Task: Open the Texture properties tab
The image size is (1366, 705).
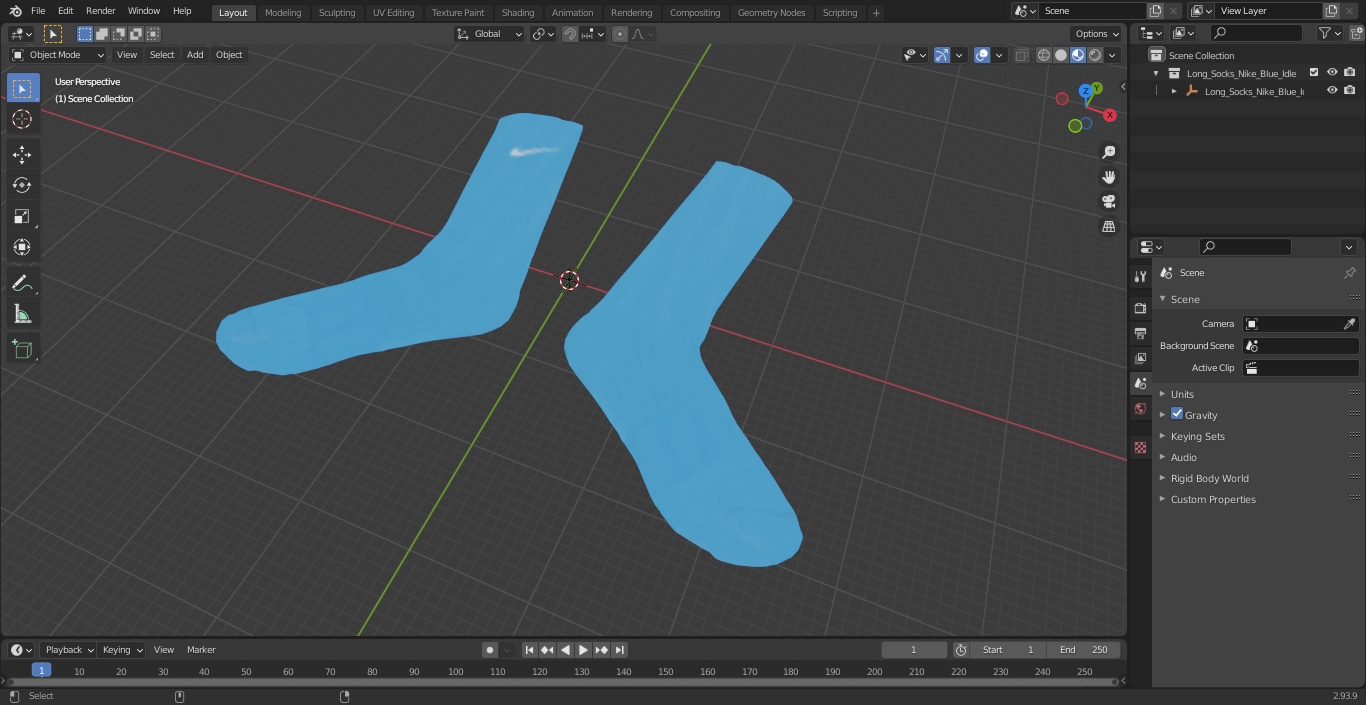Action: pyautogui.click(x=1140, y=447)
